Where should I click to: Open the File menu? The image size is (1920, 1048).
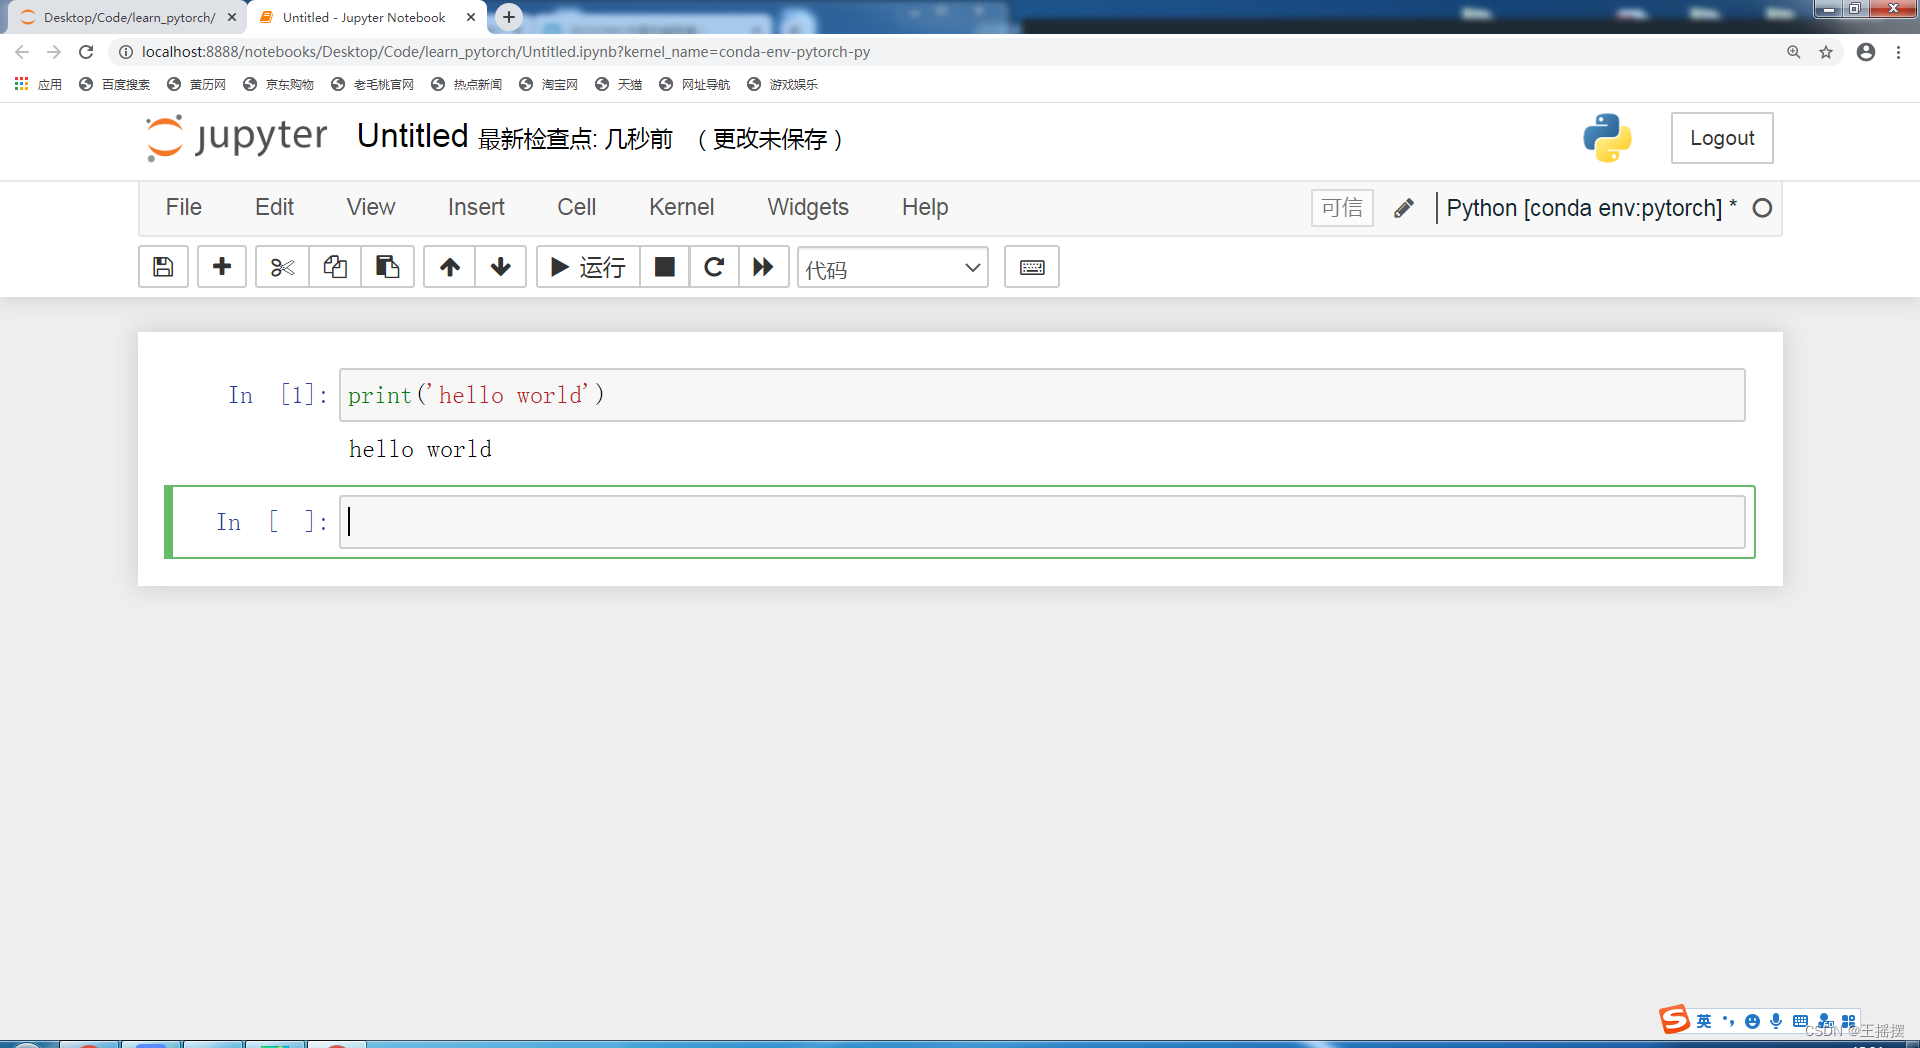[x=184, y=207]
